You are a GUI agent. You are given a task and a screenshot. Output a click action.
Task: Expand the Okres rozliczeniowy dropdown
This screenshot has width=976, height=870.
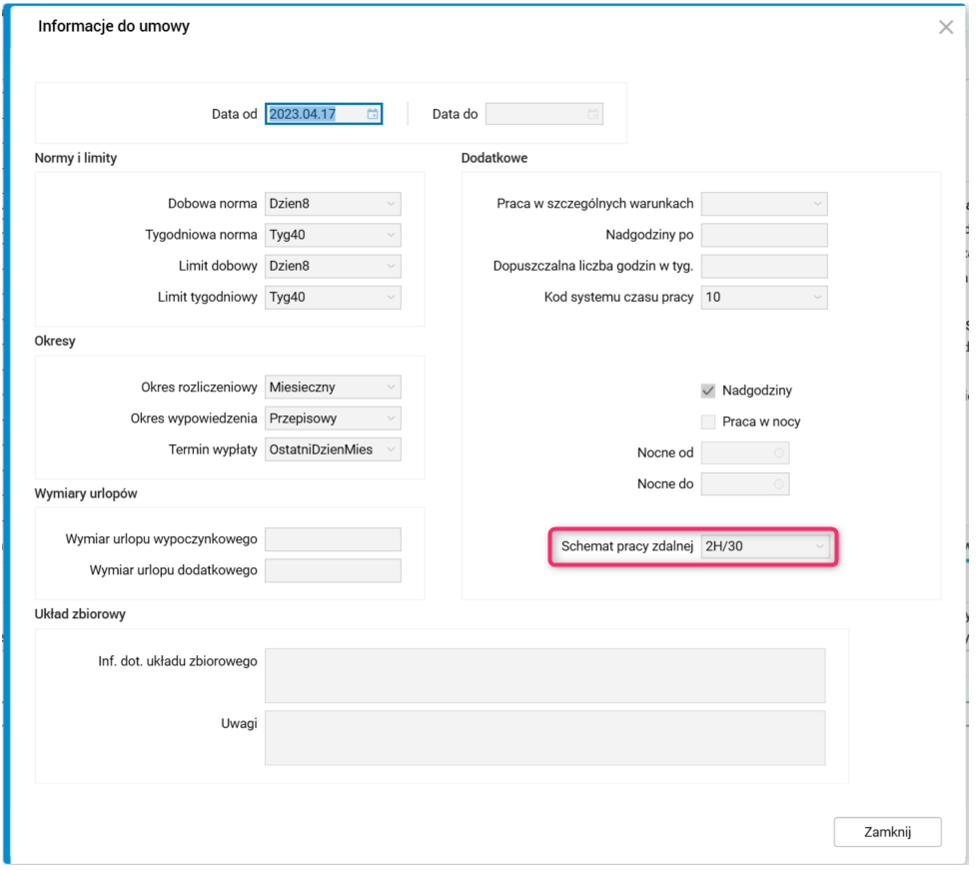(x=390, y=387)
